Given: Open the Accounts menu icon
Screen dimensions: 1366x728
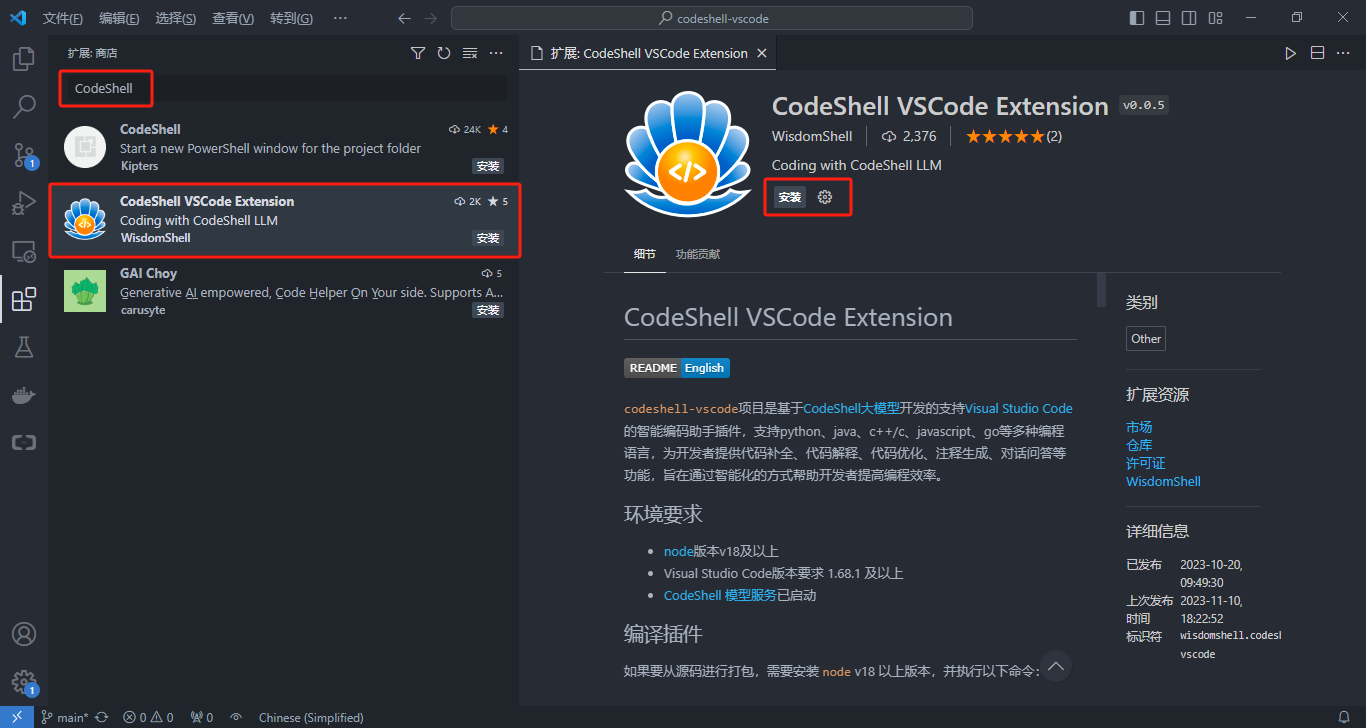Looking at the screenshot, I should 24,634.
